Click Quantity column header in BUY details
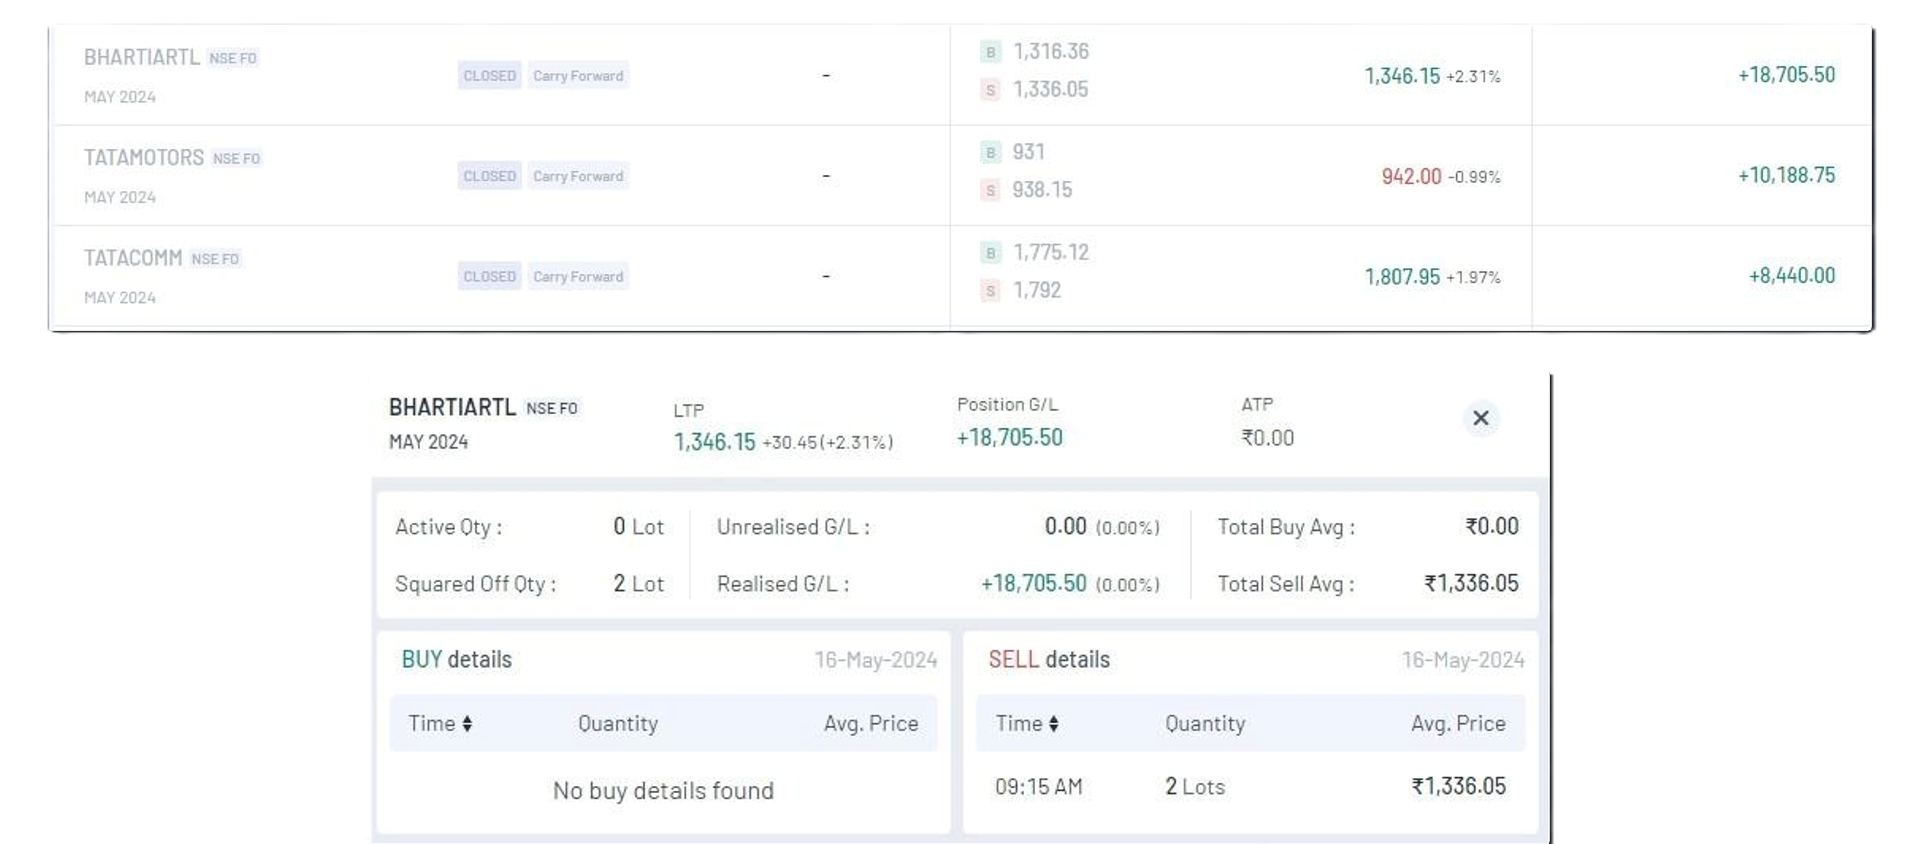The image size is (1920, 844). click(x=618, y=723)
